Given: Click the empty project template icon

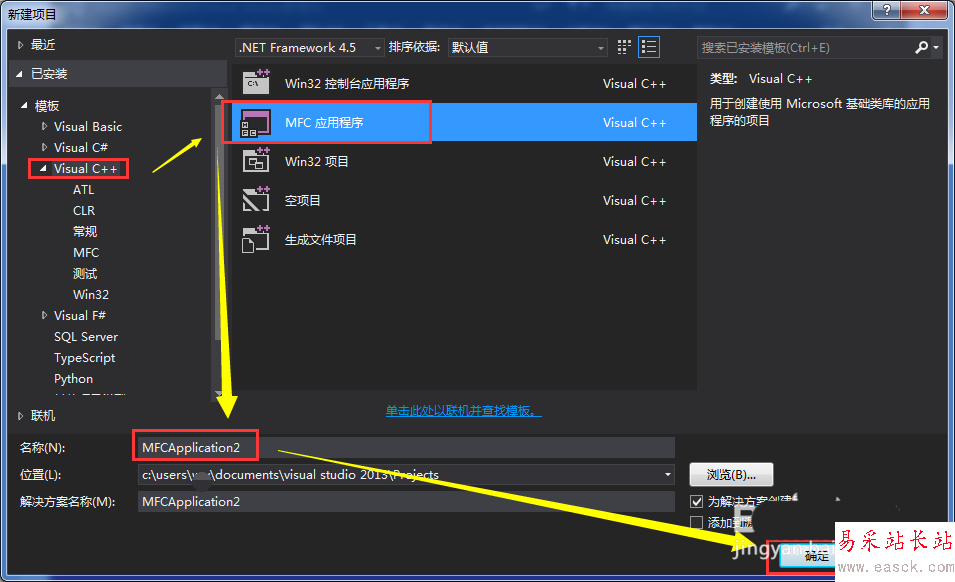Looking at the screenshot, I should point(256,200).
